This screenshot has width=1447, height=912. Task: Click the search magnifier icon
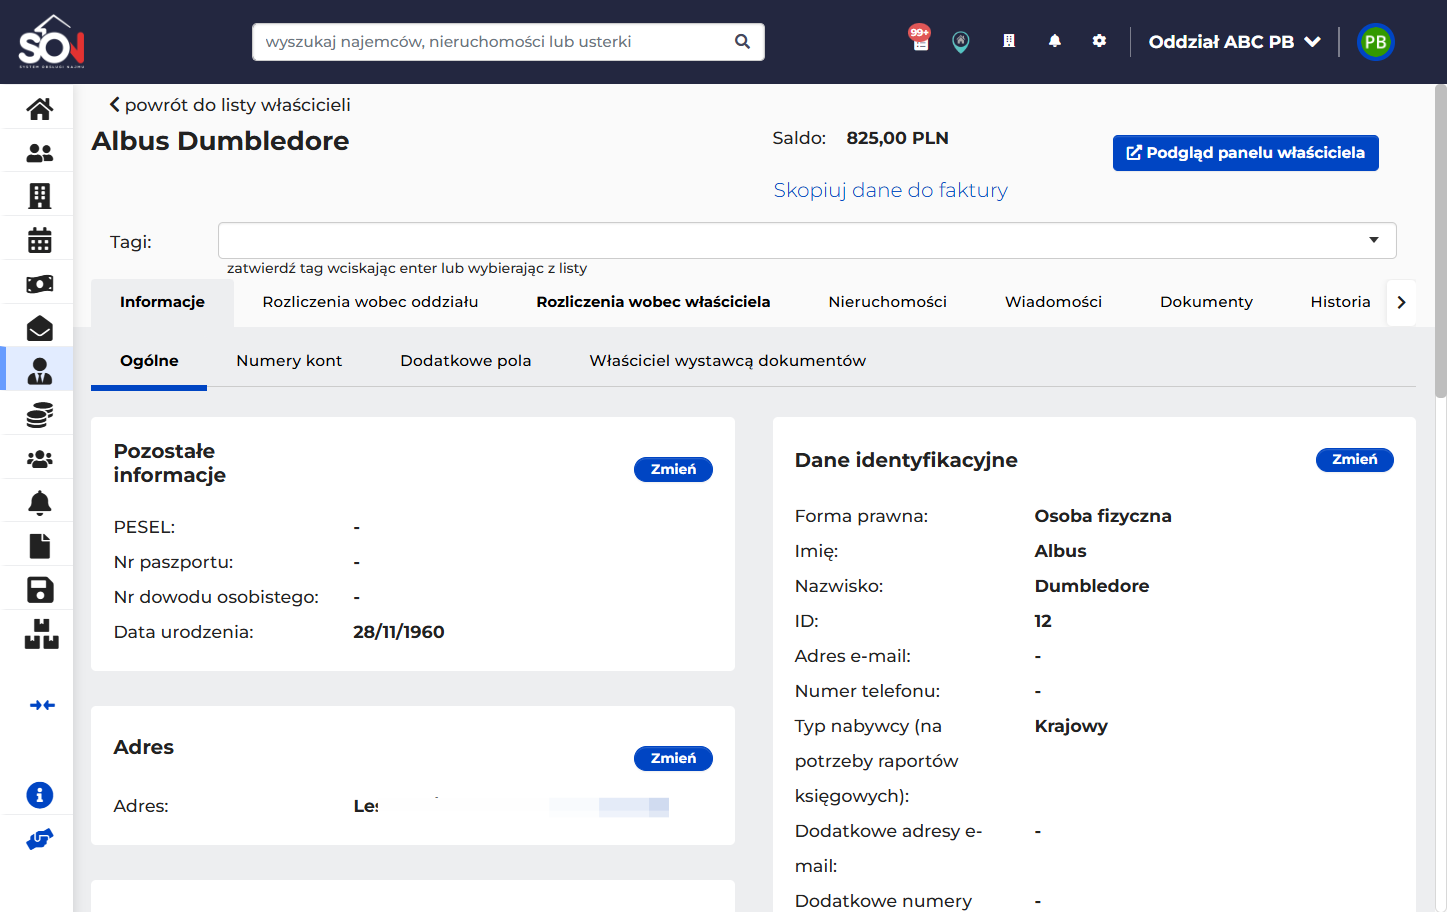742,42
